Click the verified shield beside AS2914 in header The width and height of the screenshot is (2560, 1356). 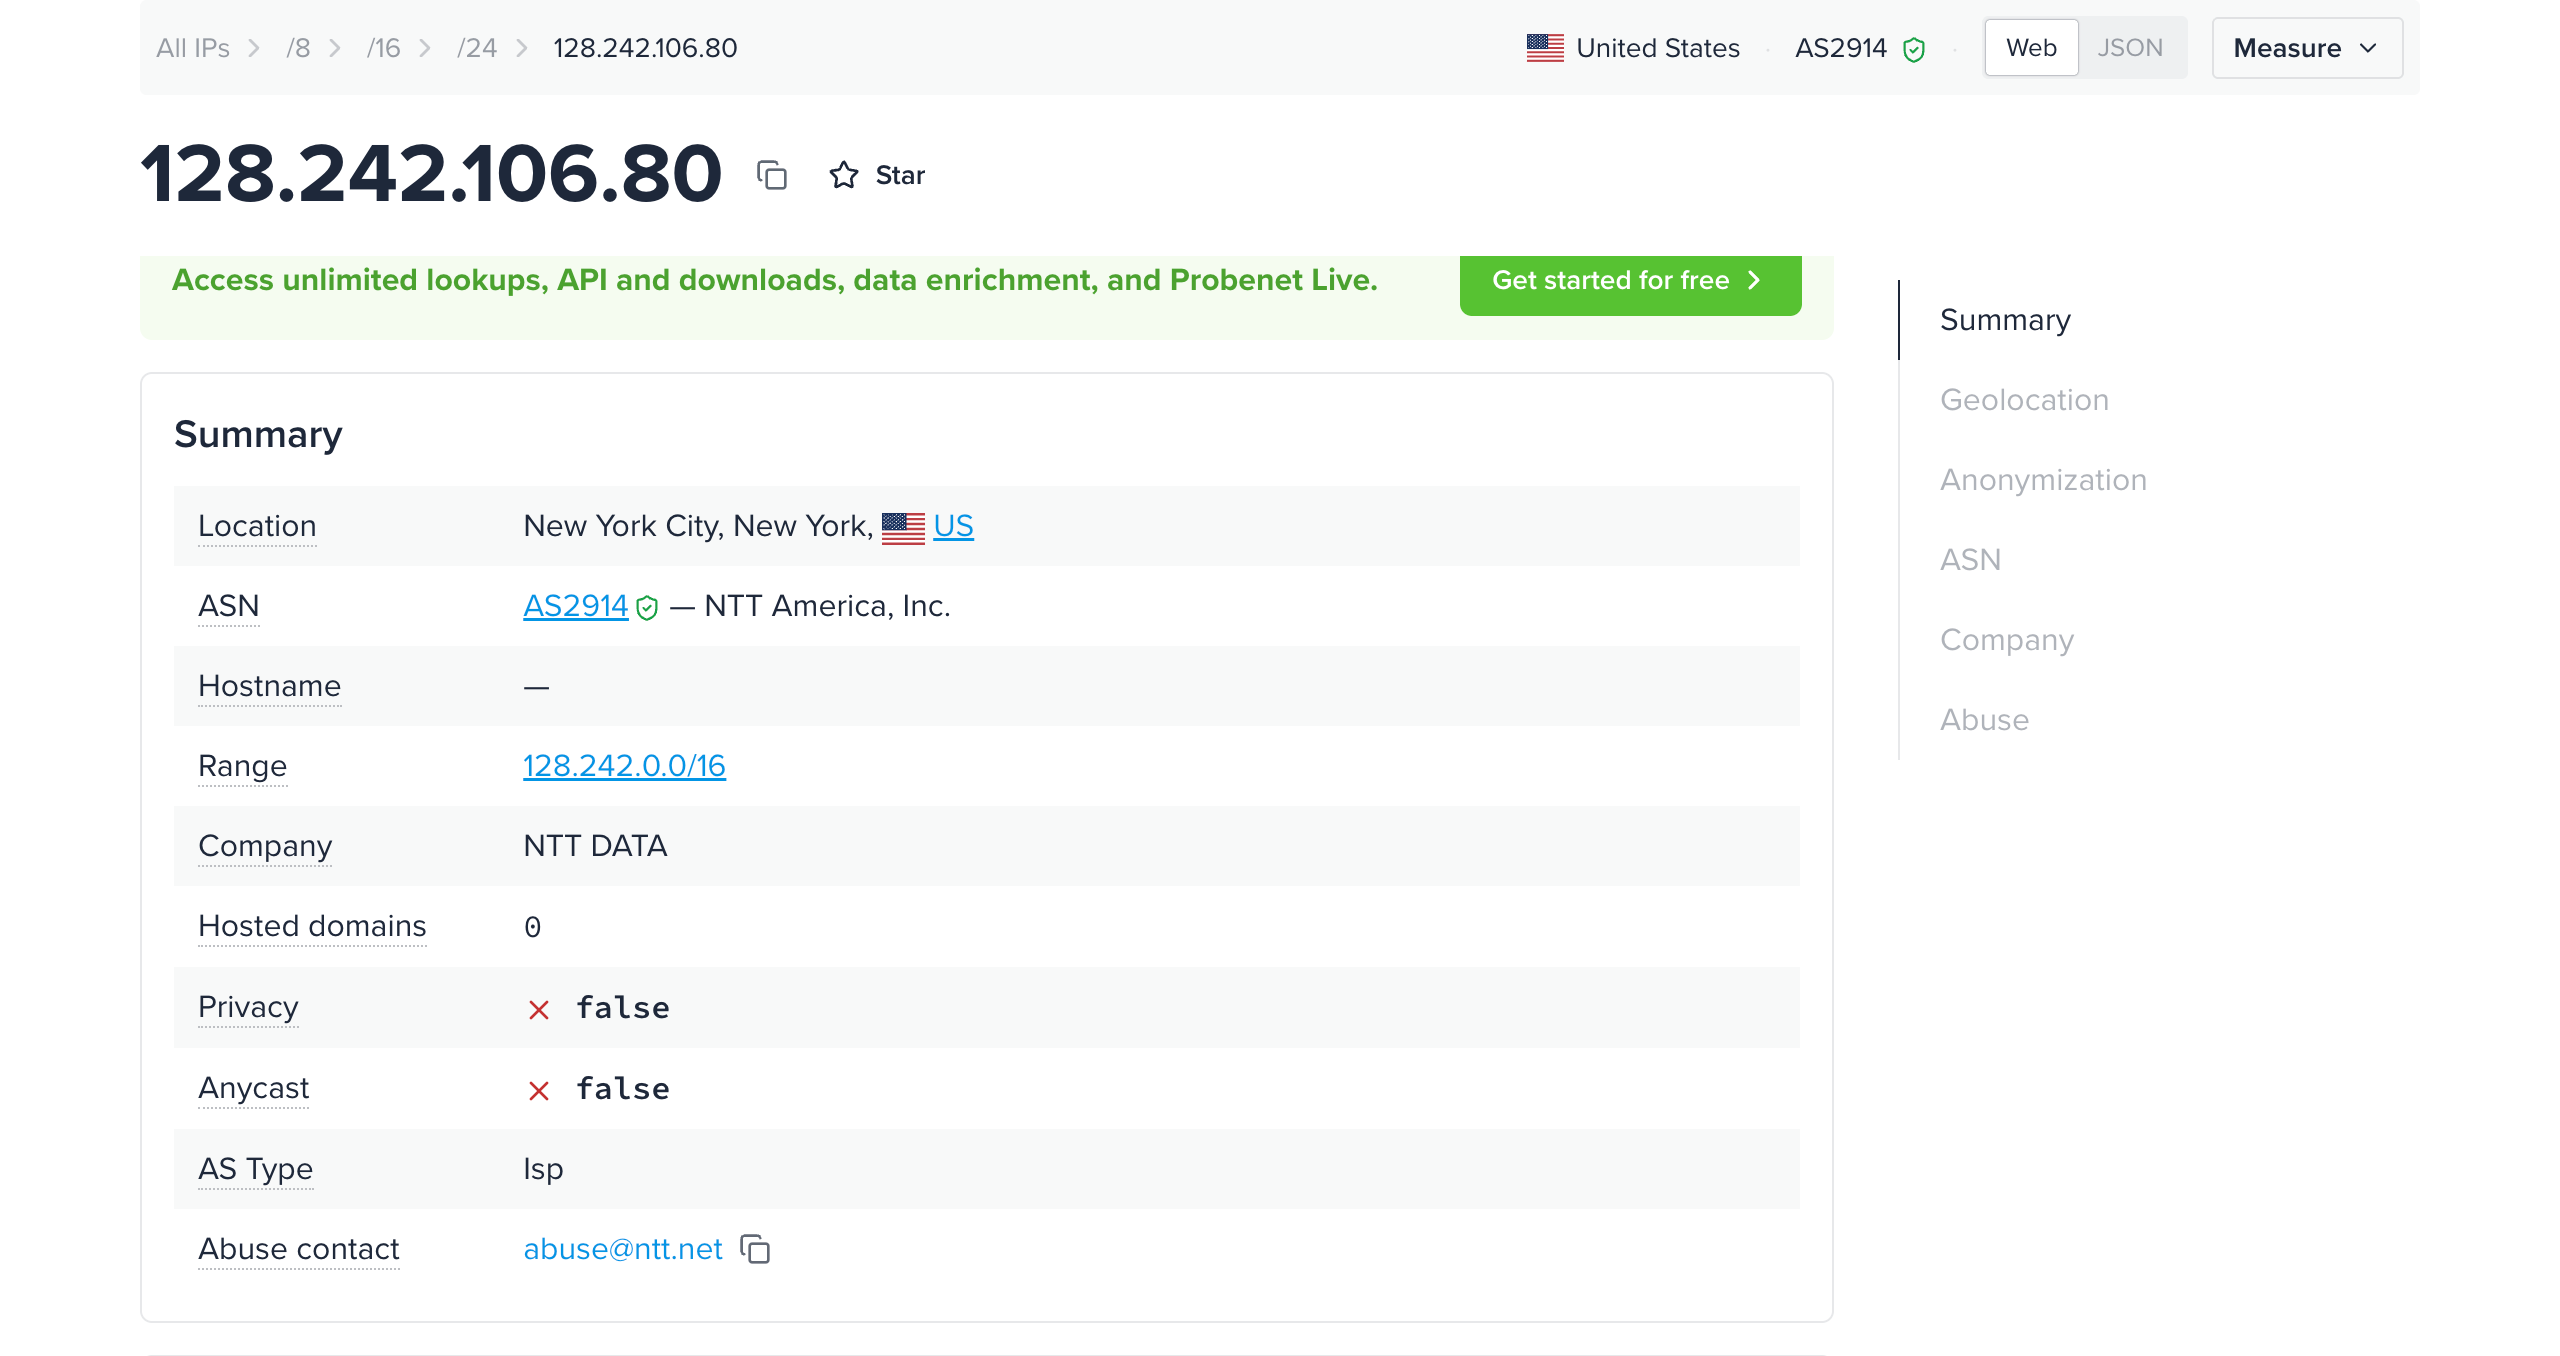(1914, 49)
